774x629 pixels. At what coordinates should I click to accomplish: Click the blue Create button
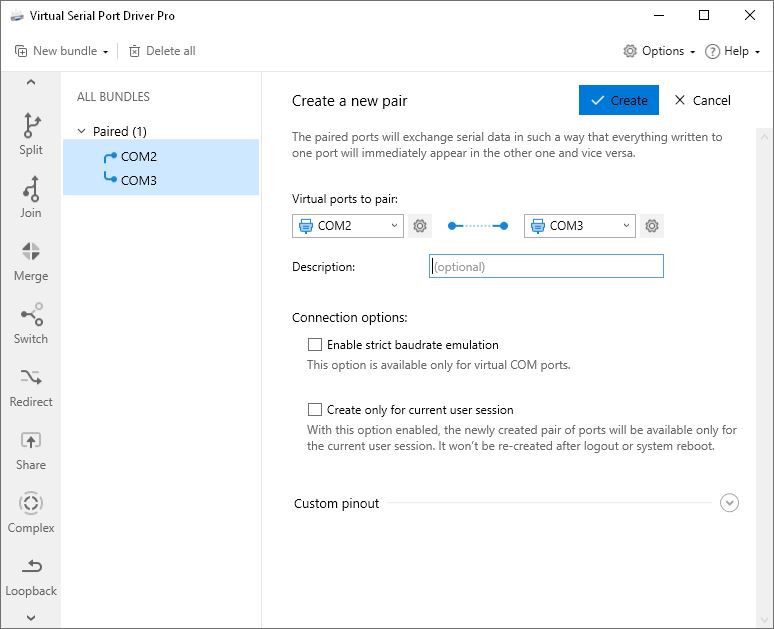coord(619,100)
